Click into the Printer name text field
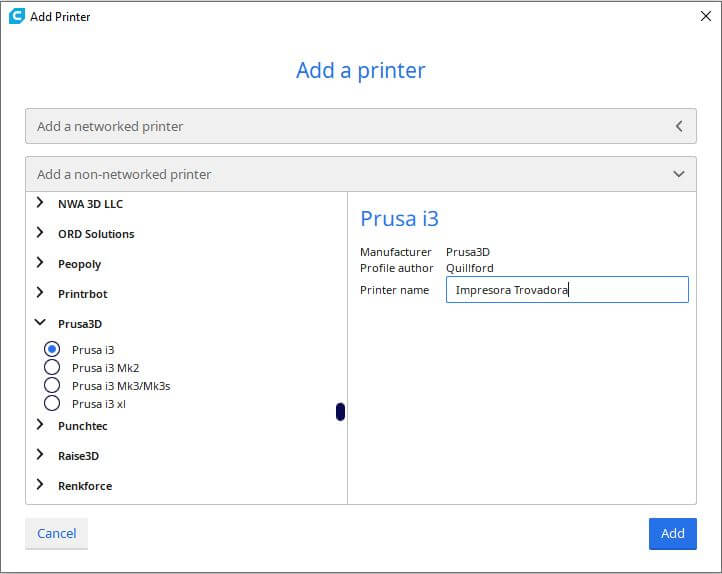 567,290
